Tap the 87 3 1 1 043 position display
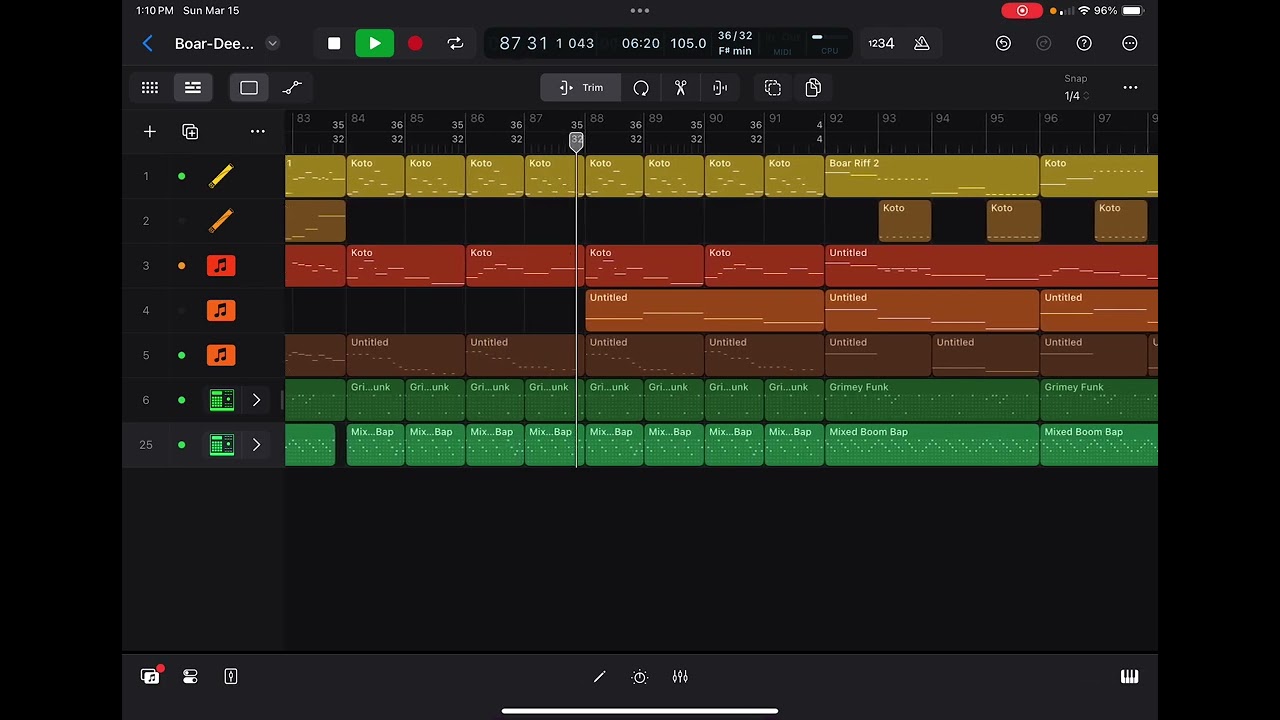Image resolution: width=1280 pixels, height=720 pixels. click(x=546, y=44)
